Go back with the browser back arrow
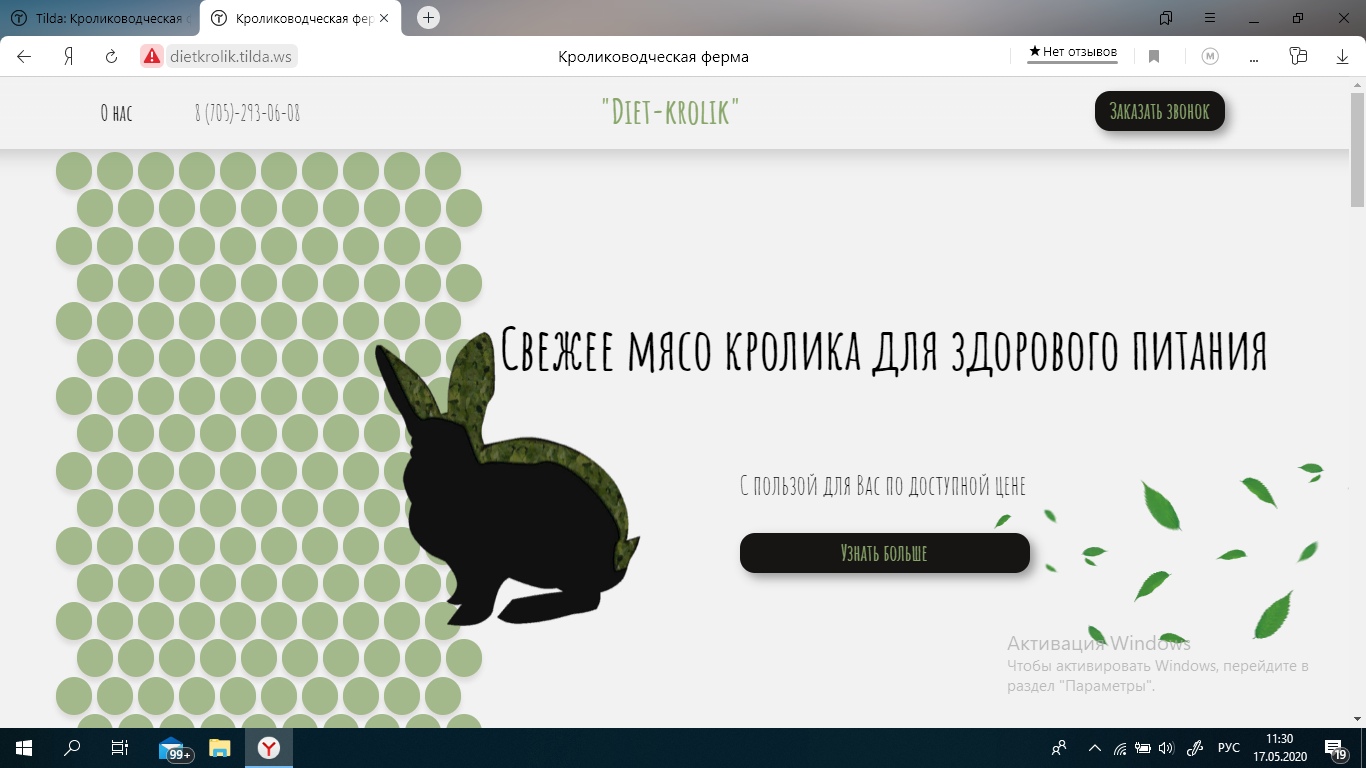 pos(24,57)
